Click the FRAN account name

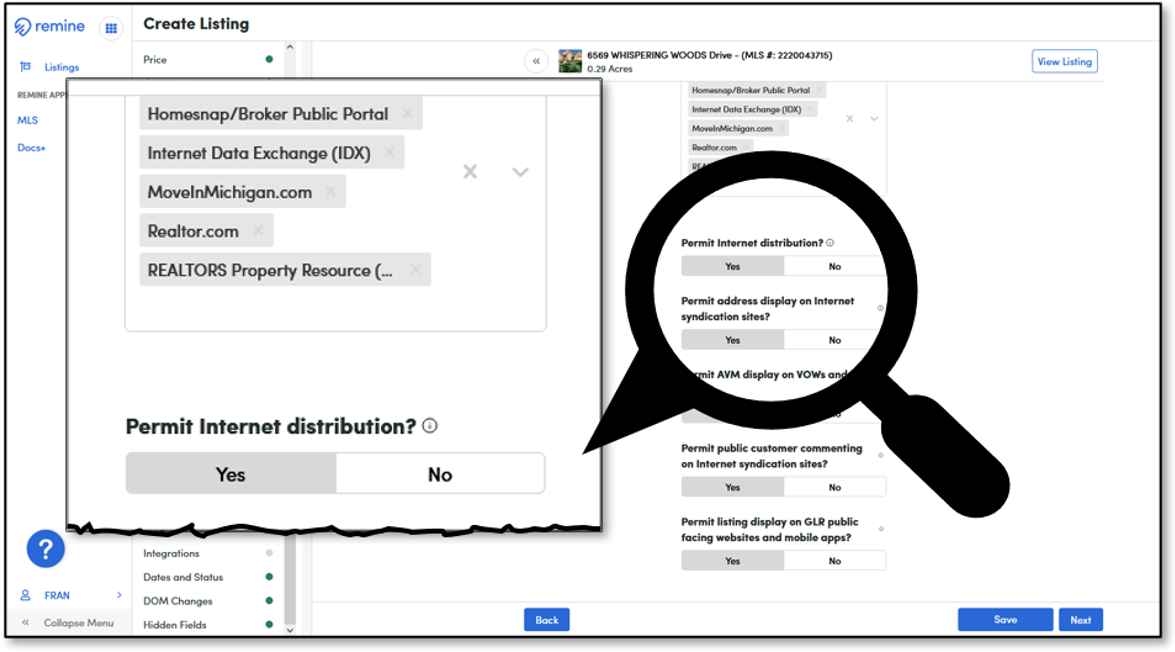(x=57, y=595)
